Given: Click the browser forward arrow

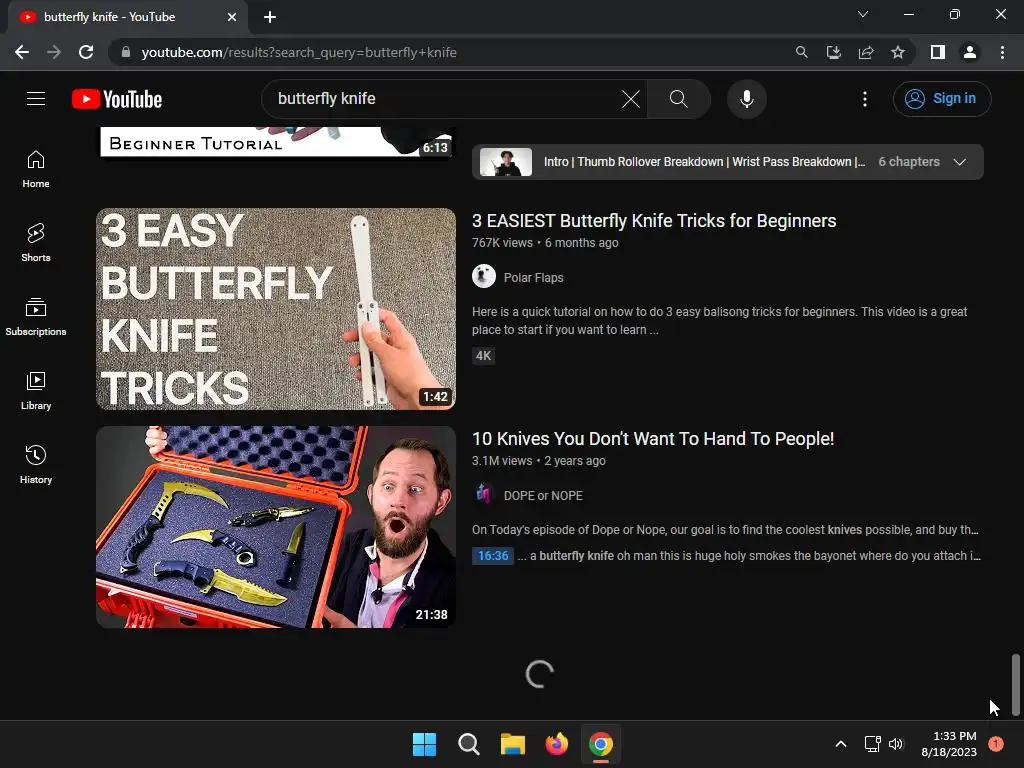Looking at the screenshot, I should (54, 52).
